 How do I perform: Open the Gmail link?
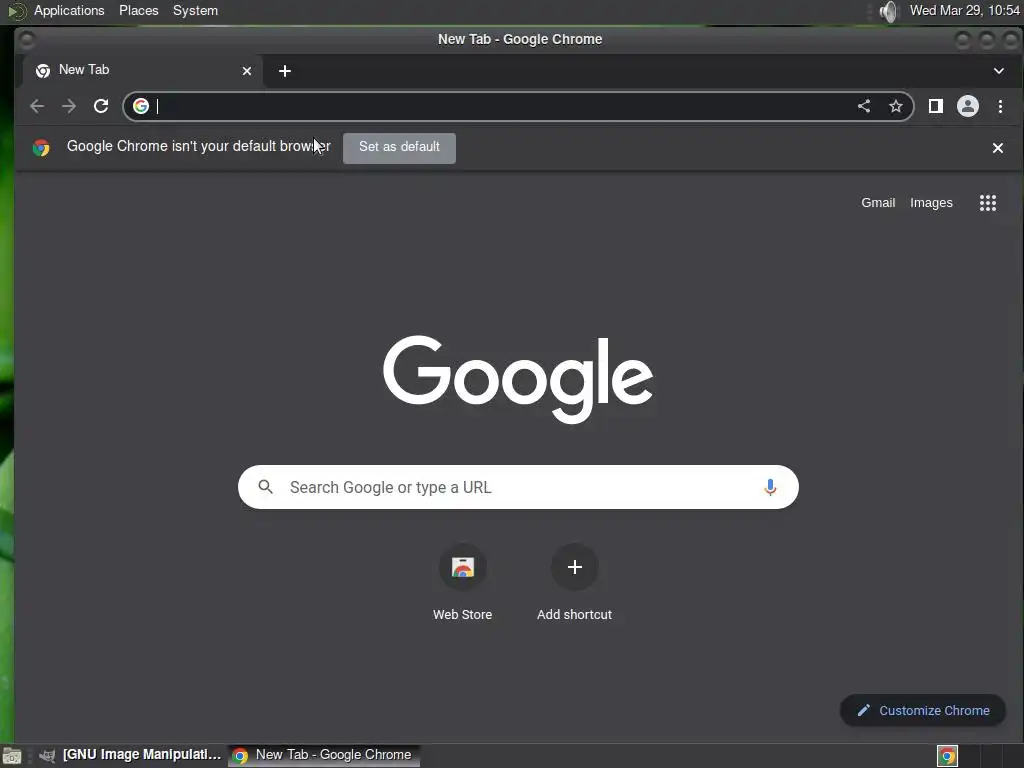[x=878, y=203]
